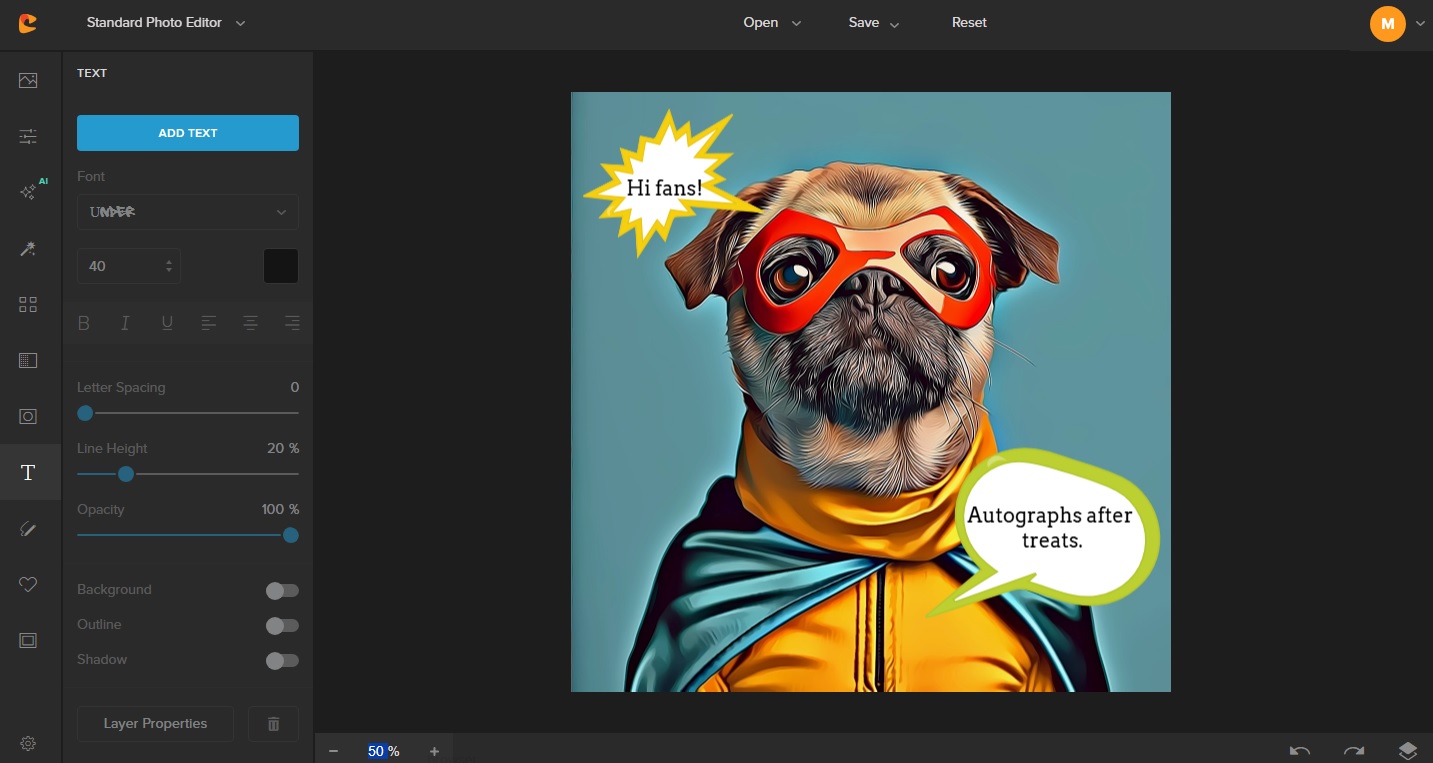Open the Save menu
Viewport: 1433px width, 763px height.
pos(873,23)
